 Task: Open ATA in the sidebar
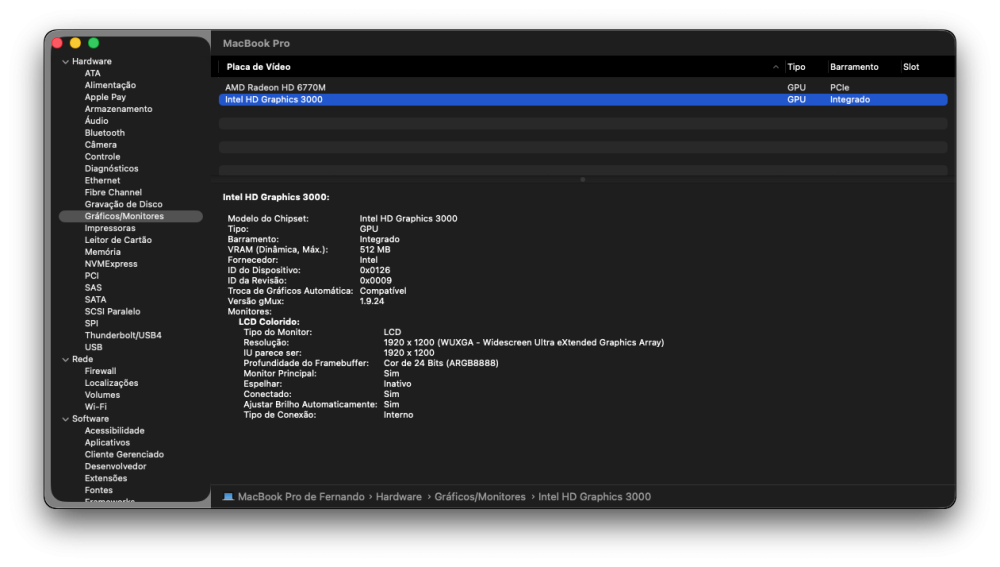tap(92, 73)
